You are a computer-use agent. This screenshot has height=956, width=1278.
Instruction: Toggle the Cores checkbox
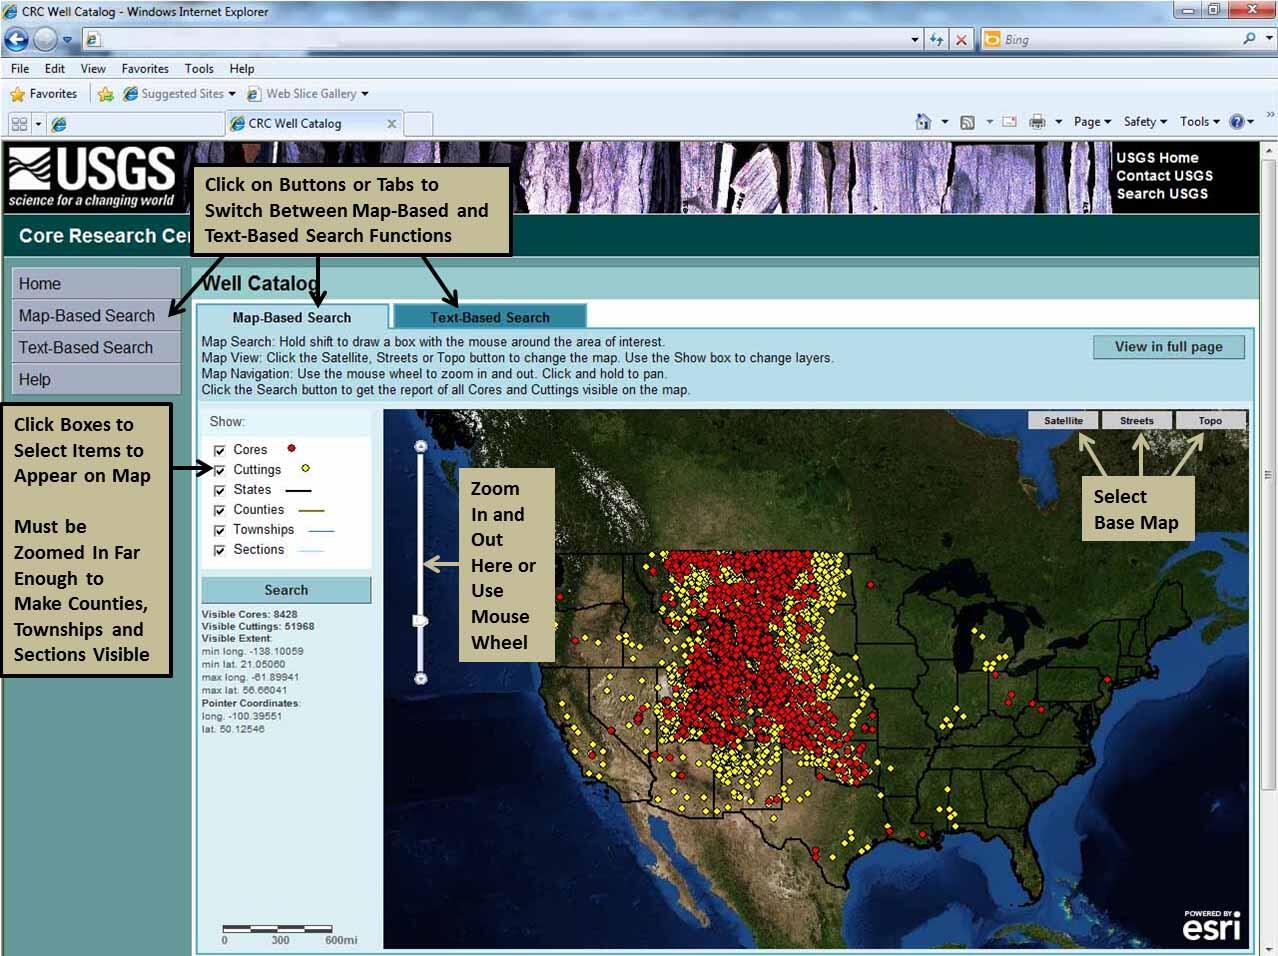(220, 451)
